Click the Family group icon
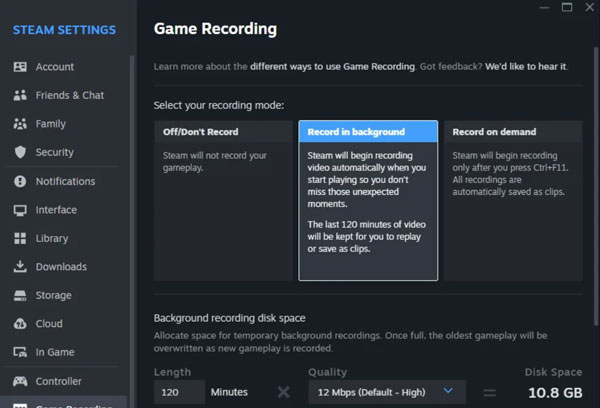The image size is (600, 408). (x=20, y=124)
